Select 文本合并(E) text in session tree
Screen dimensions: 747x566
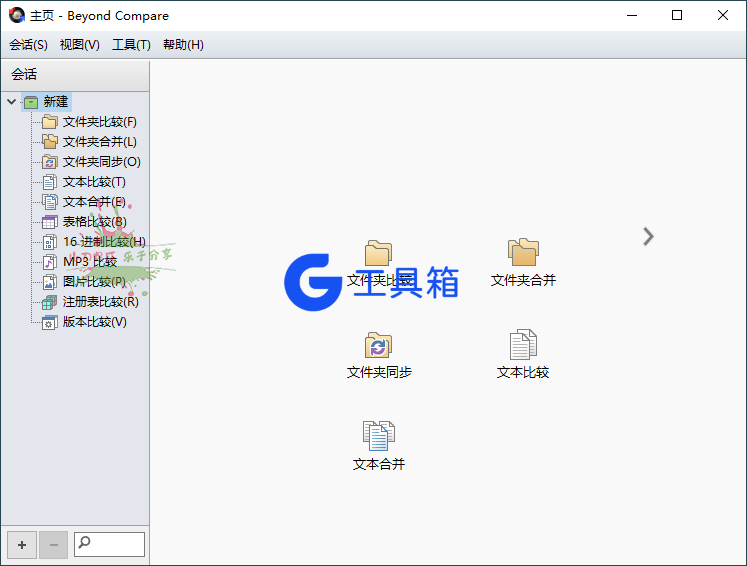click(x=94, y=202)
